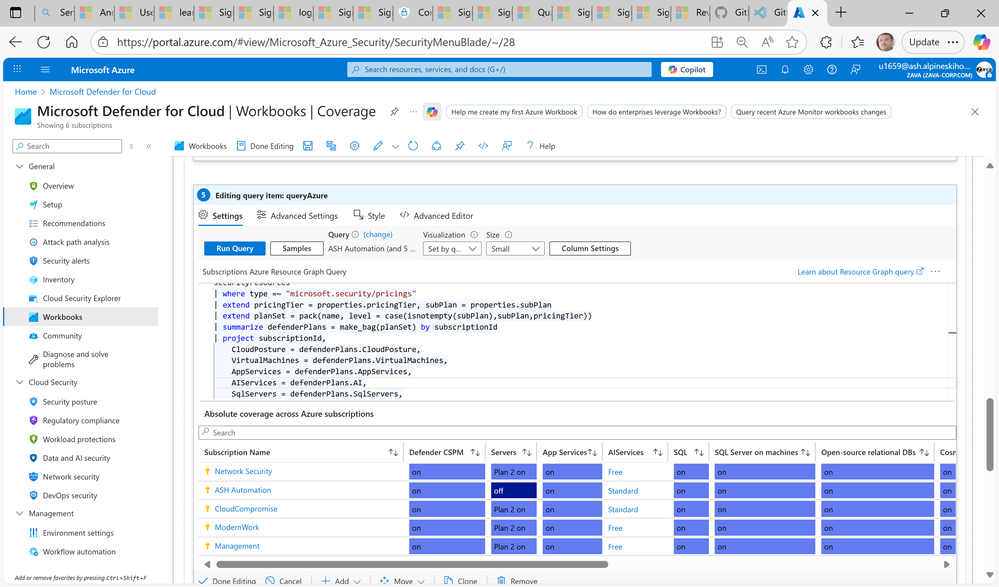Image resolution: width=999 pixels, height=587 pixels.
Task: Collapse the General section in sidebar
Action: [20, 167]
